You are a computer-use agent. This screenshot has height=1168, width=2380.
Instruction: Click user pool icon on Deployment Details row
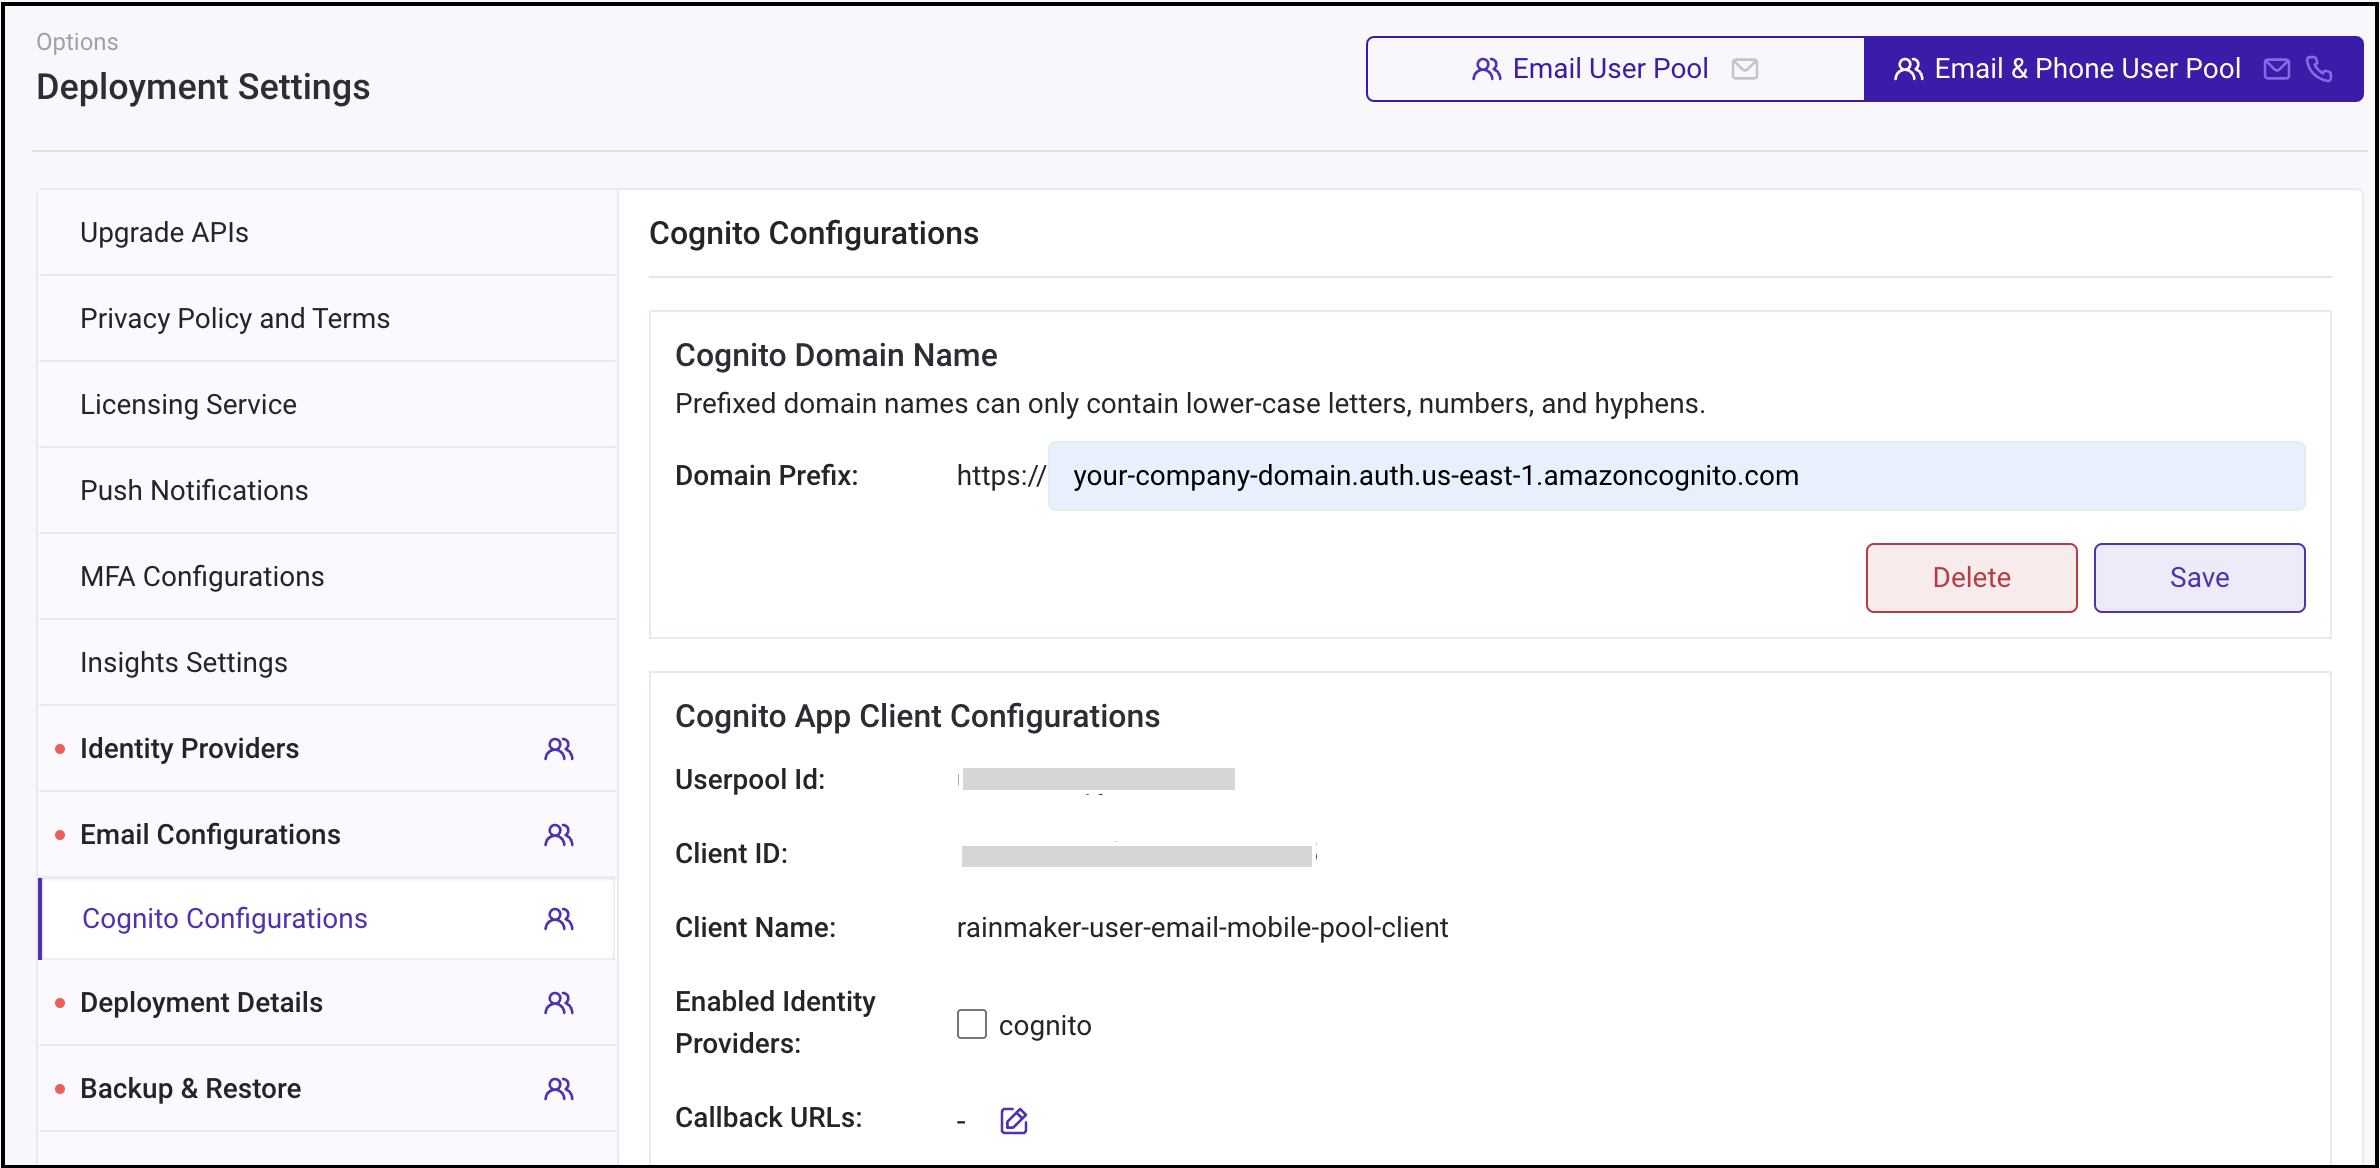[559, 1003]
